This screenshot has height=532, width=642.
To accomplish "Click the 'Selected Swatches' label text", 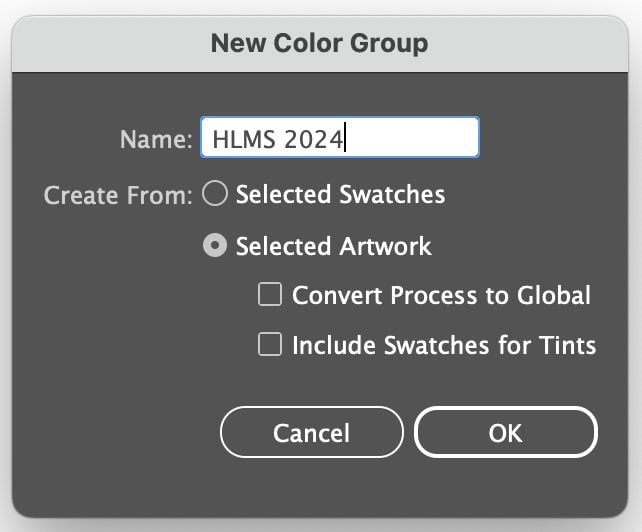I will pos(340,194).
